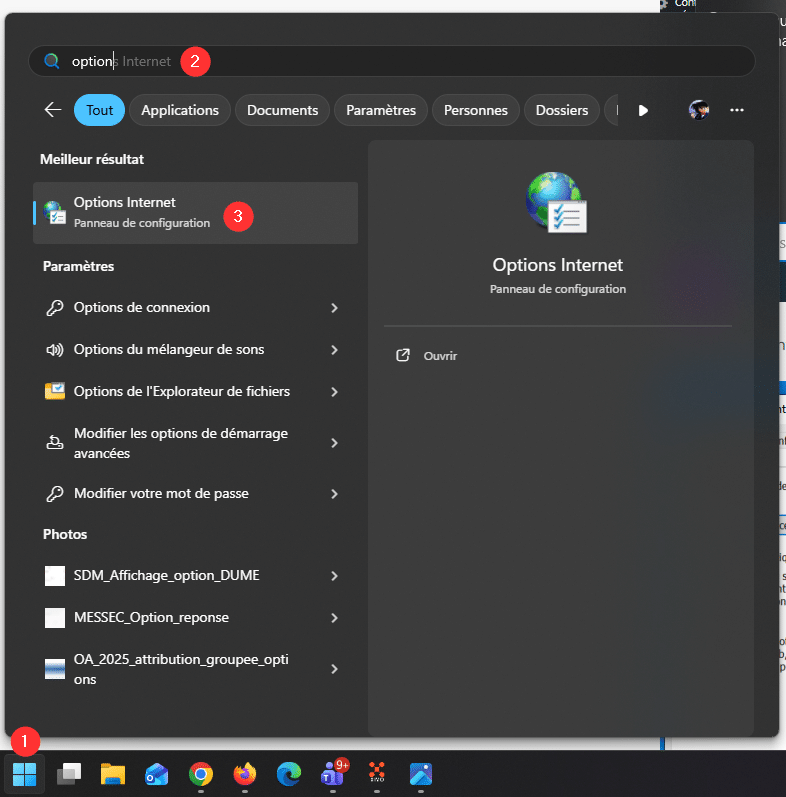Open Microsoft Teams from the taskbar
Screen dimensions: 786x797
(x=332, y=774)
